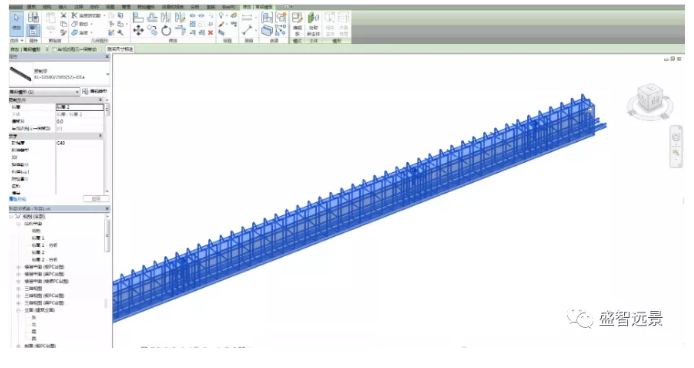Click the Properties palette vertical scrollbar

106,110
